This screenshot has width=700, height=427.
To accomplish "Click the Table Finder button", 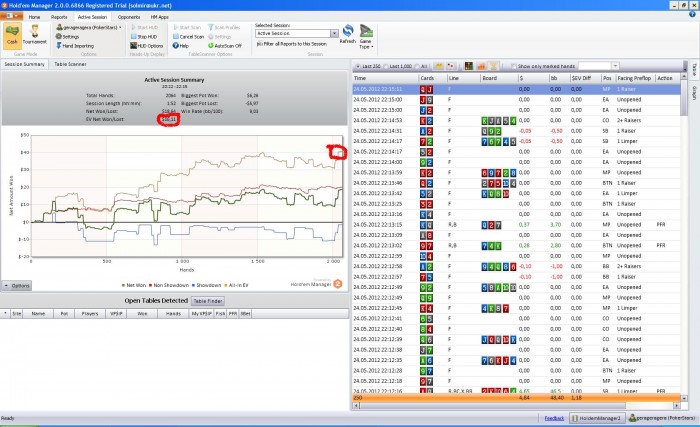I will [208, 301].
